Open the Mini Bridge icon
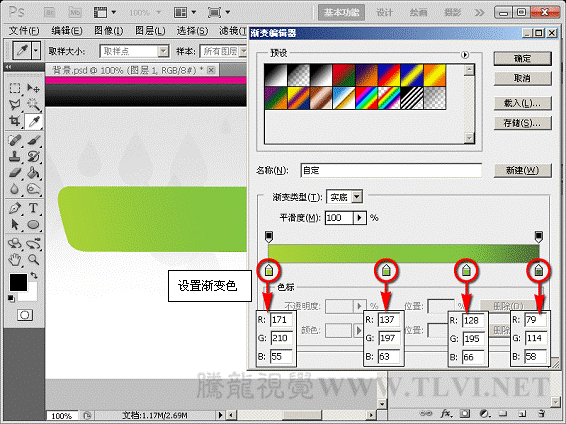 click(x=75, y=12)
